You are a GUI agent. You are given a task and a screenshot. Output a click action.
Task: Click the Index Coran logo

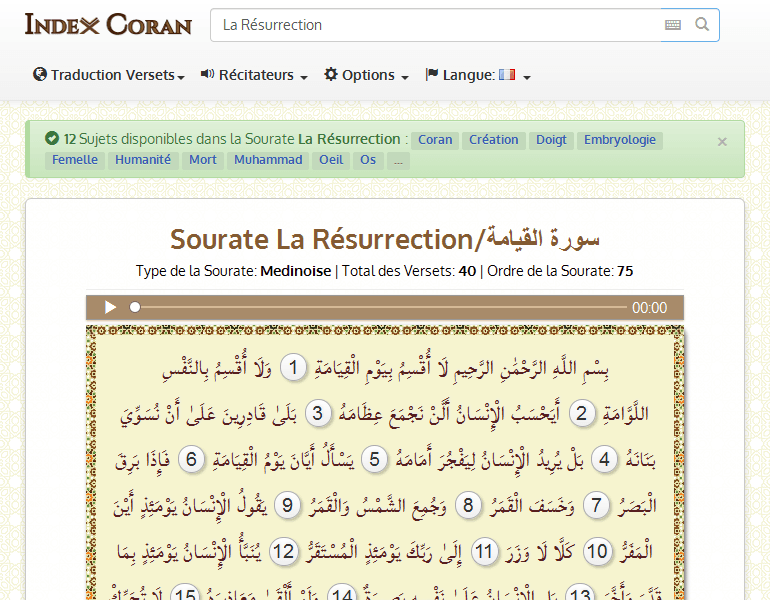108,25
